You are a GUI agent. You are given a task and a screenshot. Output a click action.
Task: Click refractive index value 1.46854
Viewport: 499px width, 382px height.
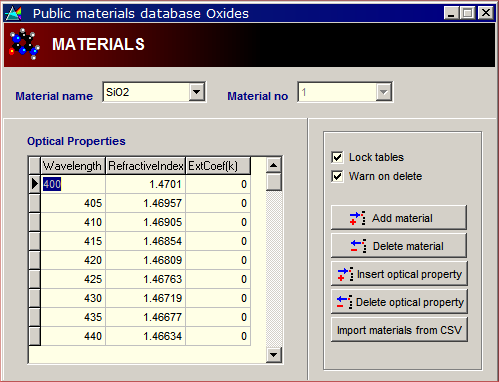click(x=146, y=241)
